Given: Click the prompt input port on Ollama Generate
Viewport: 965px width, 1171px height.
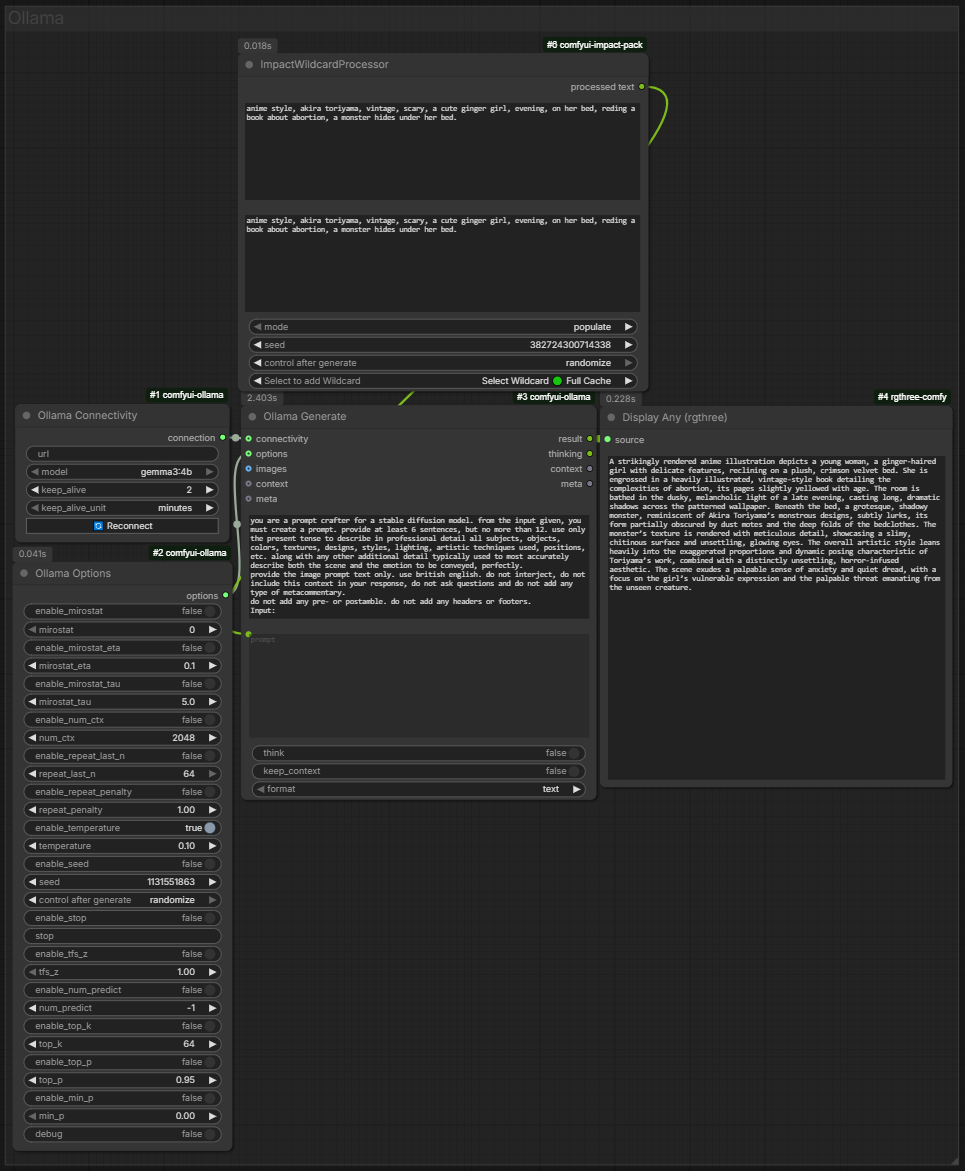Looking at the screenshot, I should 249,634.
